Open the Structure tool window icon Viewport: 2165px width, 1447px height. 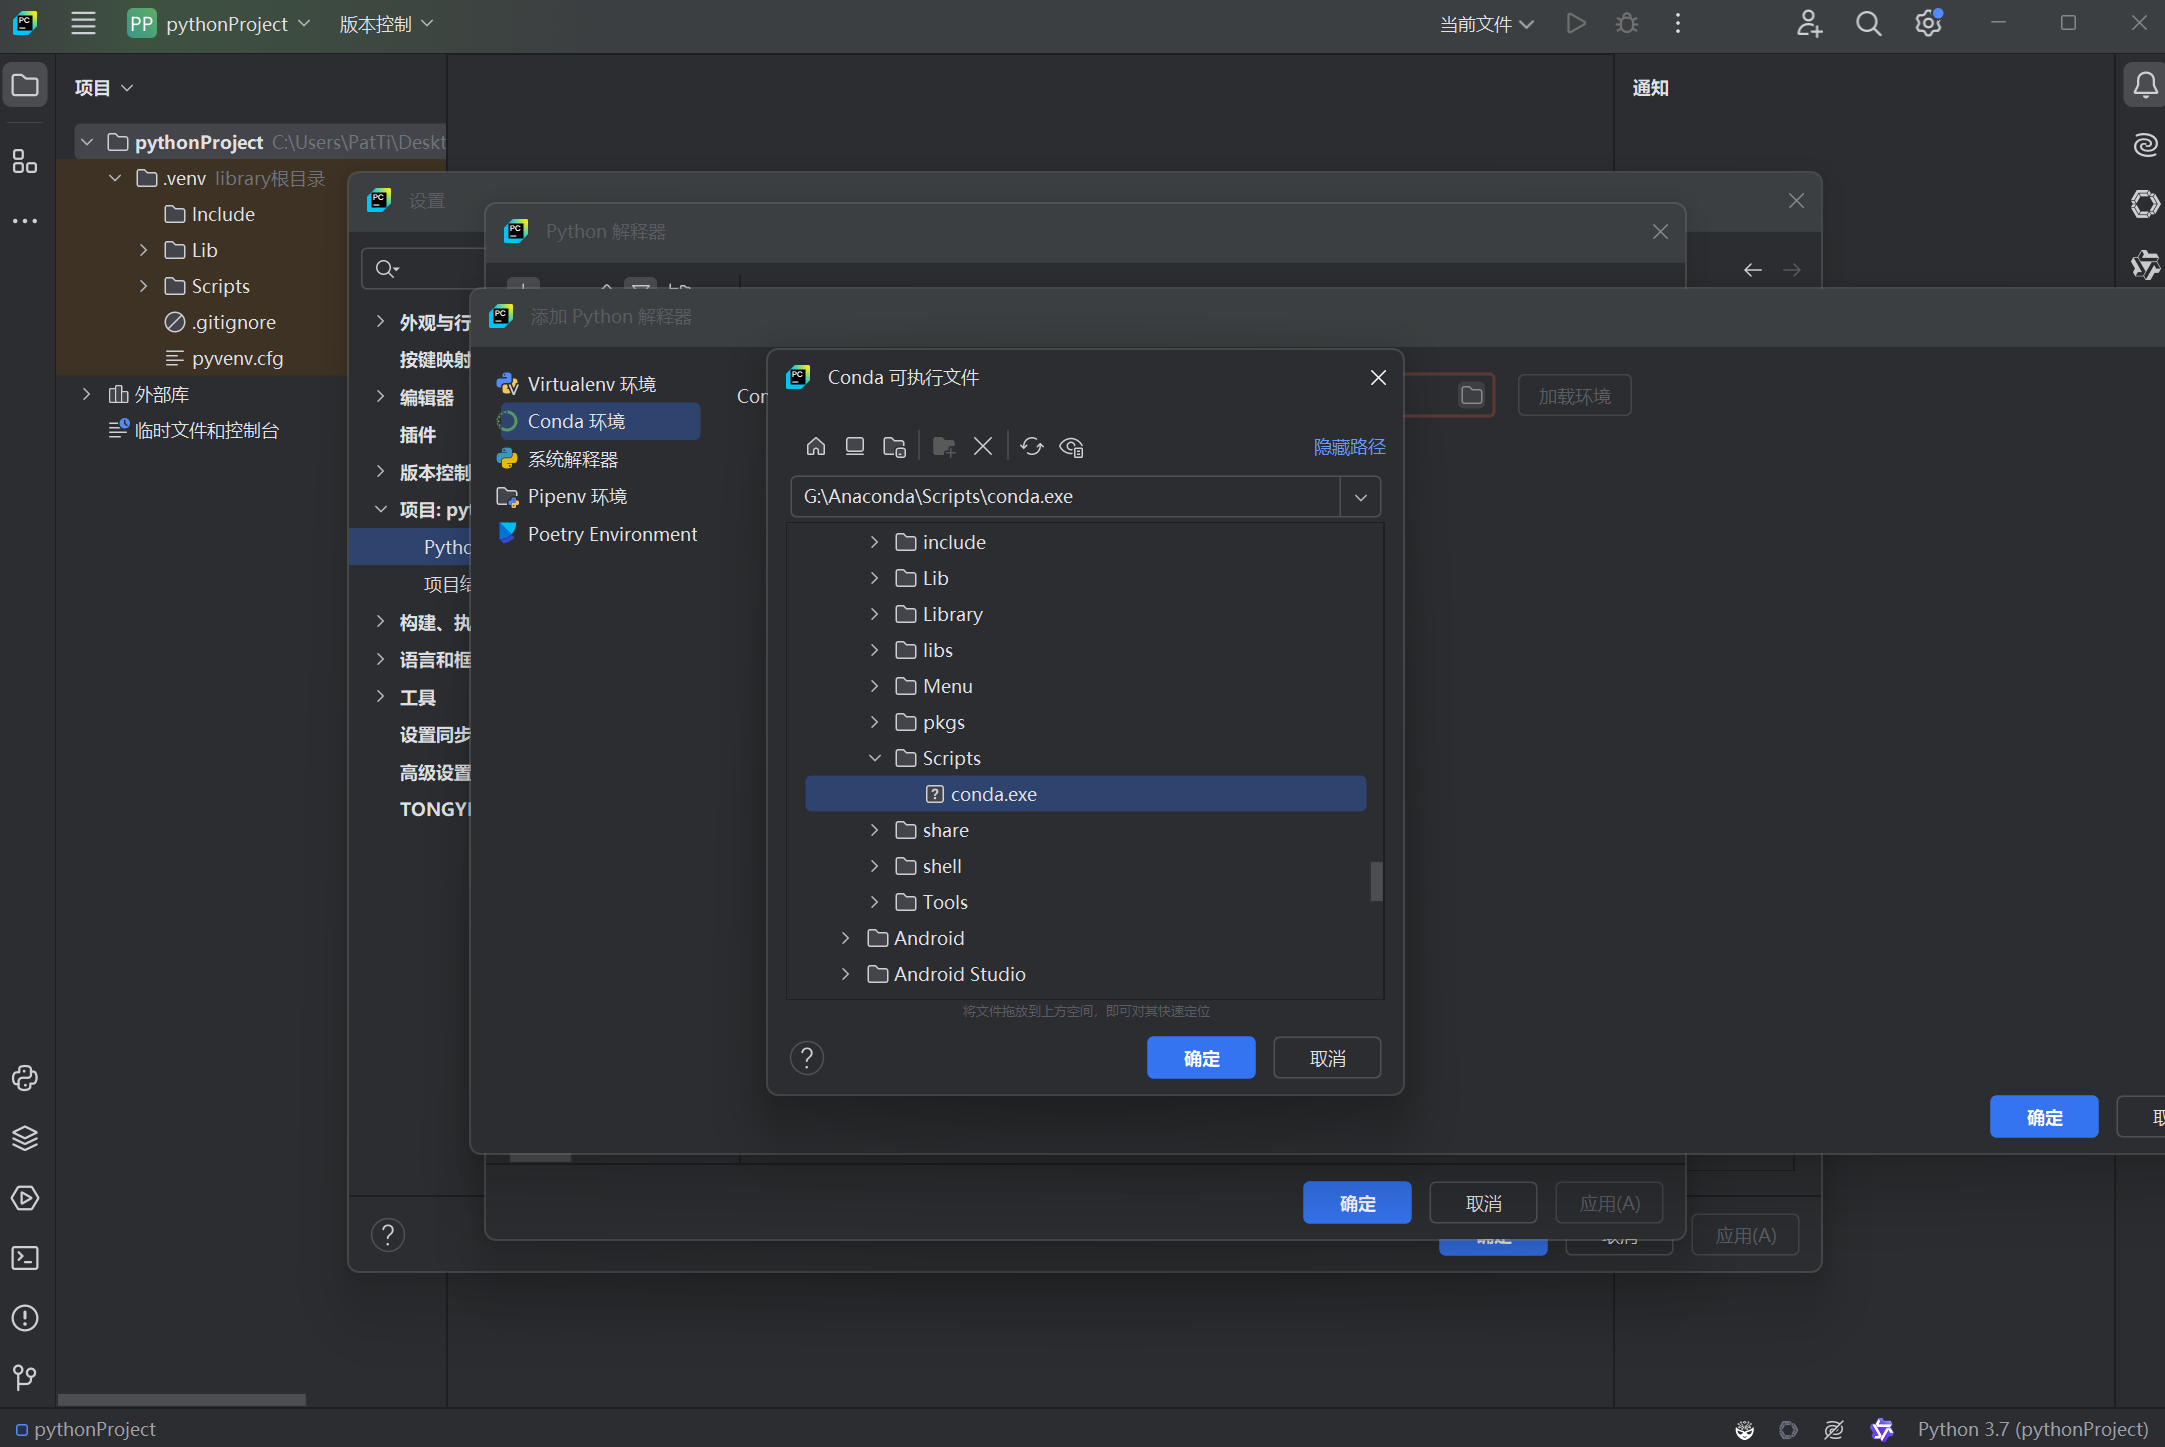pos(25,161)
